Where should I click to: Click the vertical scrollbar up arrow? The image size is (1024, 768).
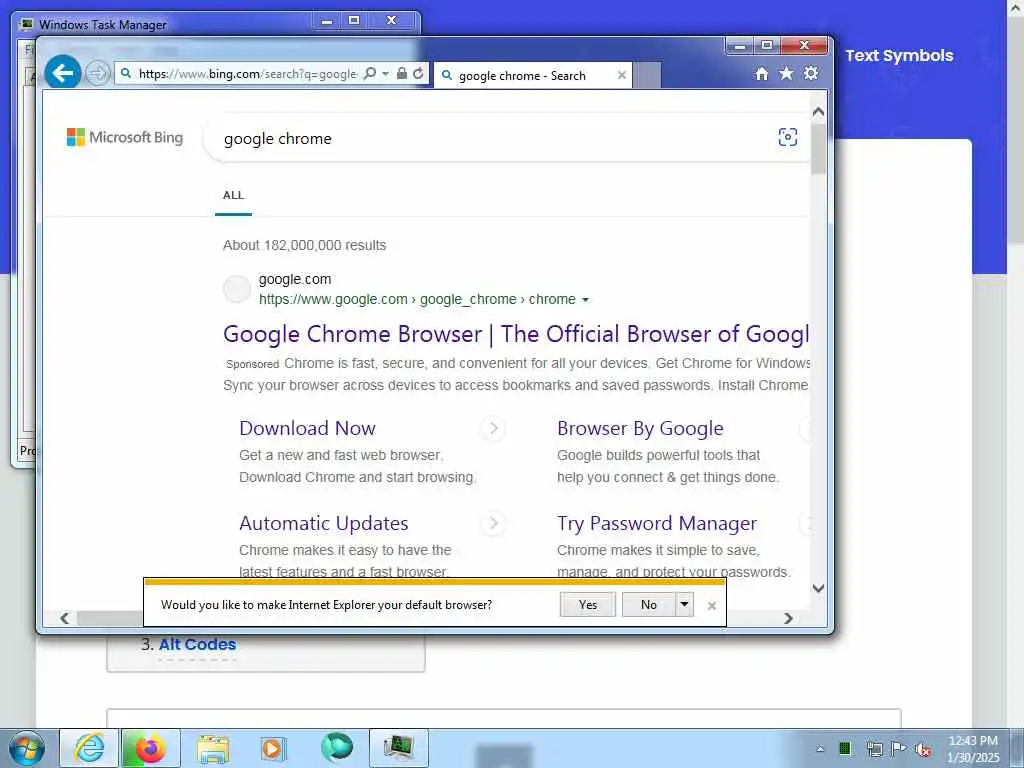818,112
